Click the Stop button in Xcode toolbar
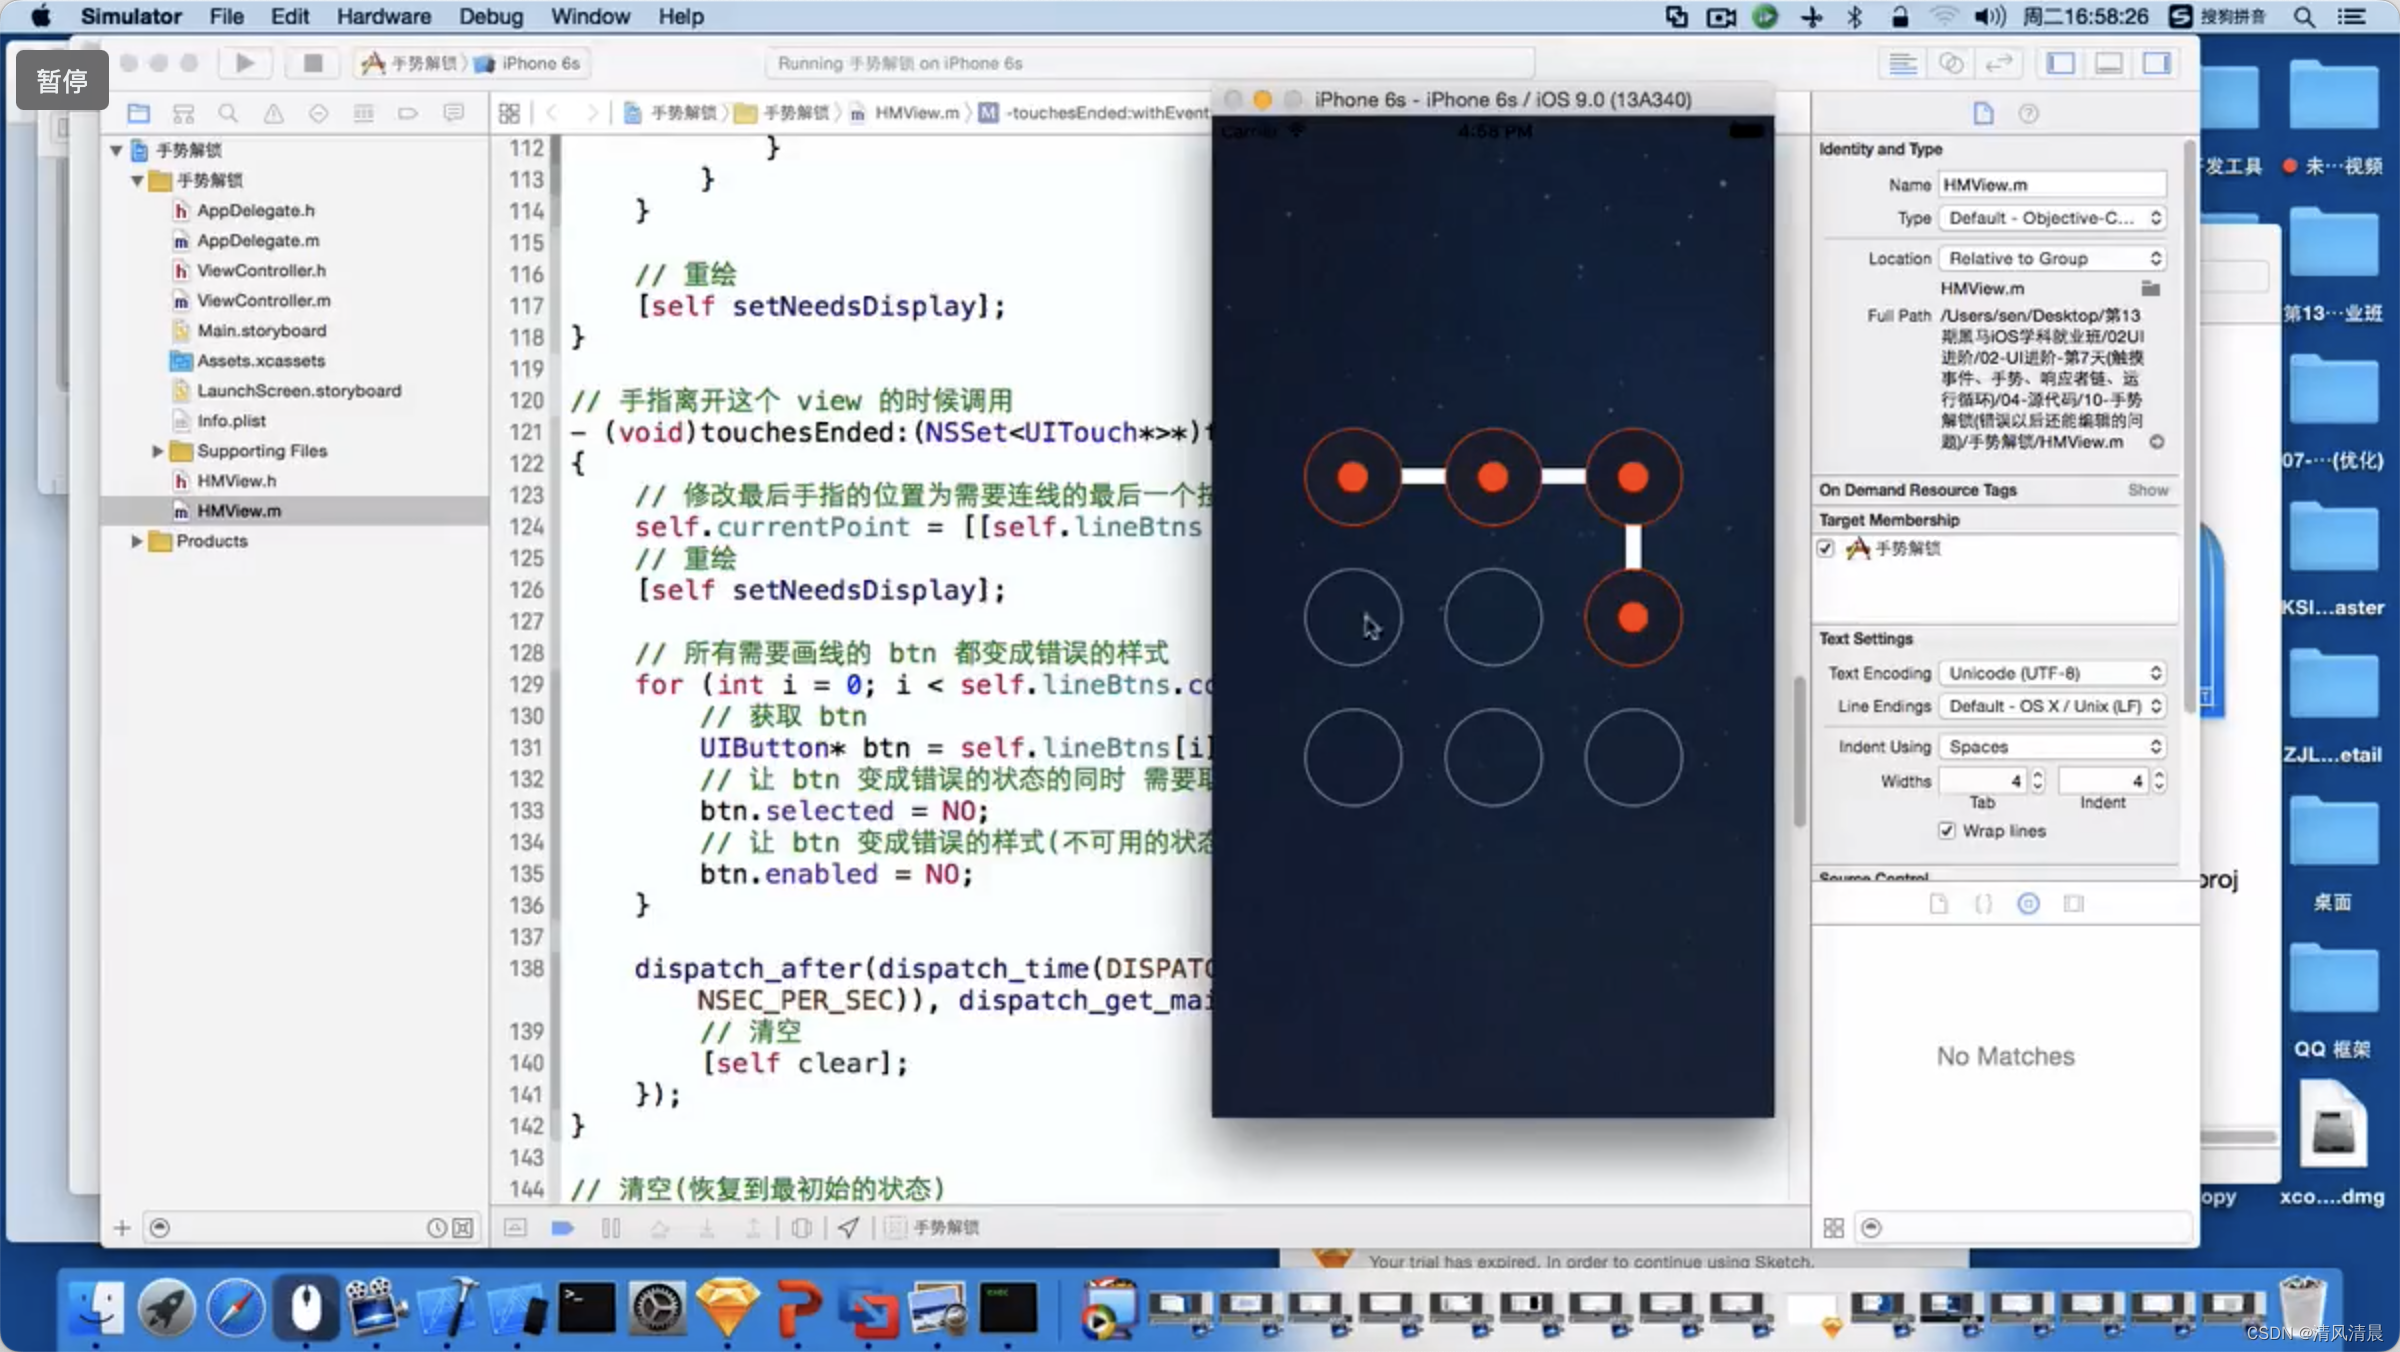Viewport: 2400px width, 1352px height. point(312,63)
